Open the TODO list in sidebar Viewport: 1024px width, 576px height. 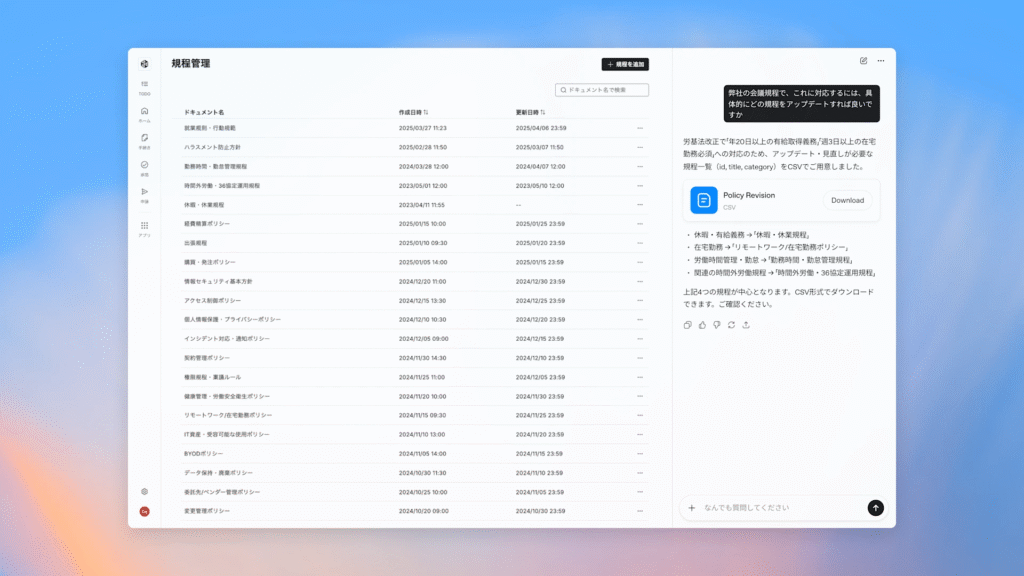click(145, 86)
